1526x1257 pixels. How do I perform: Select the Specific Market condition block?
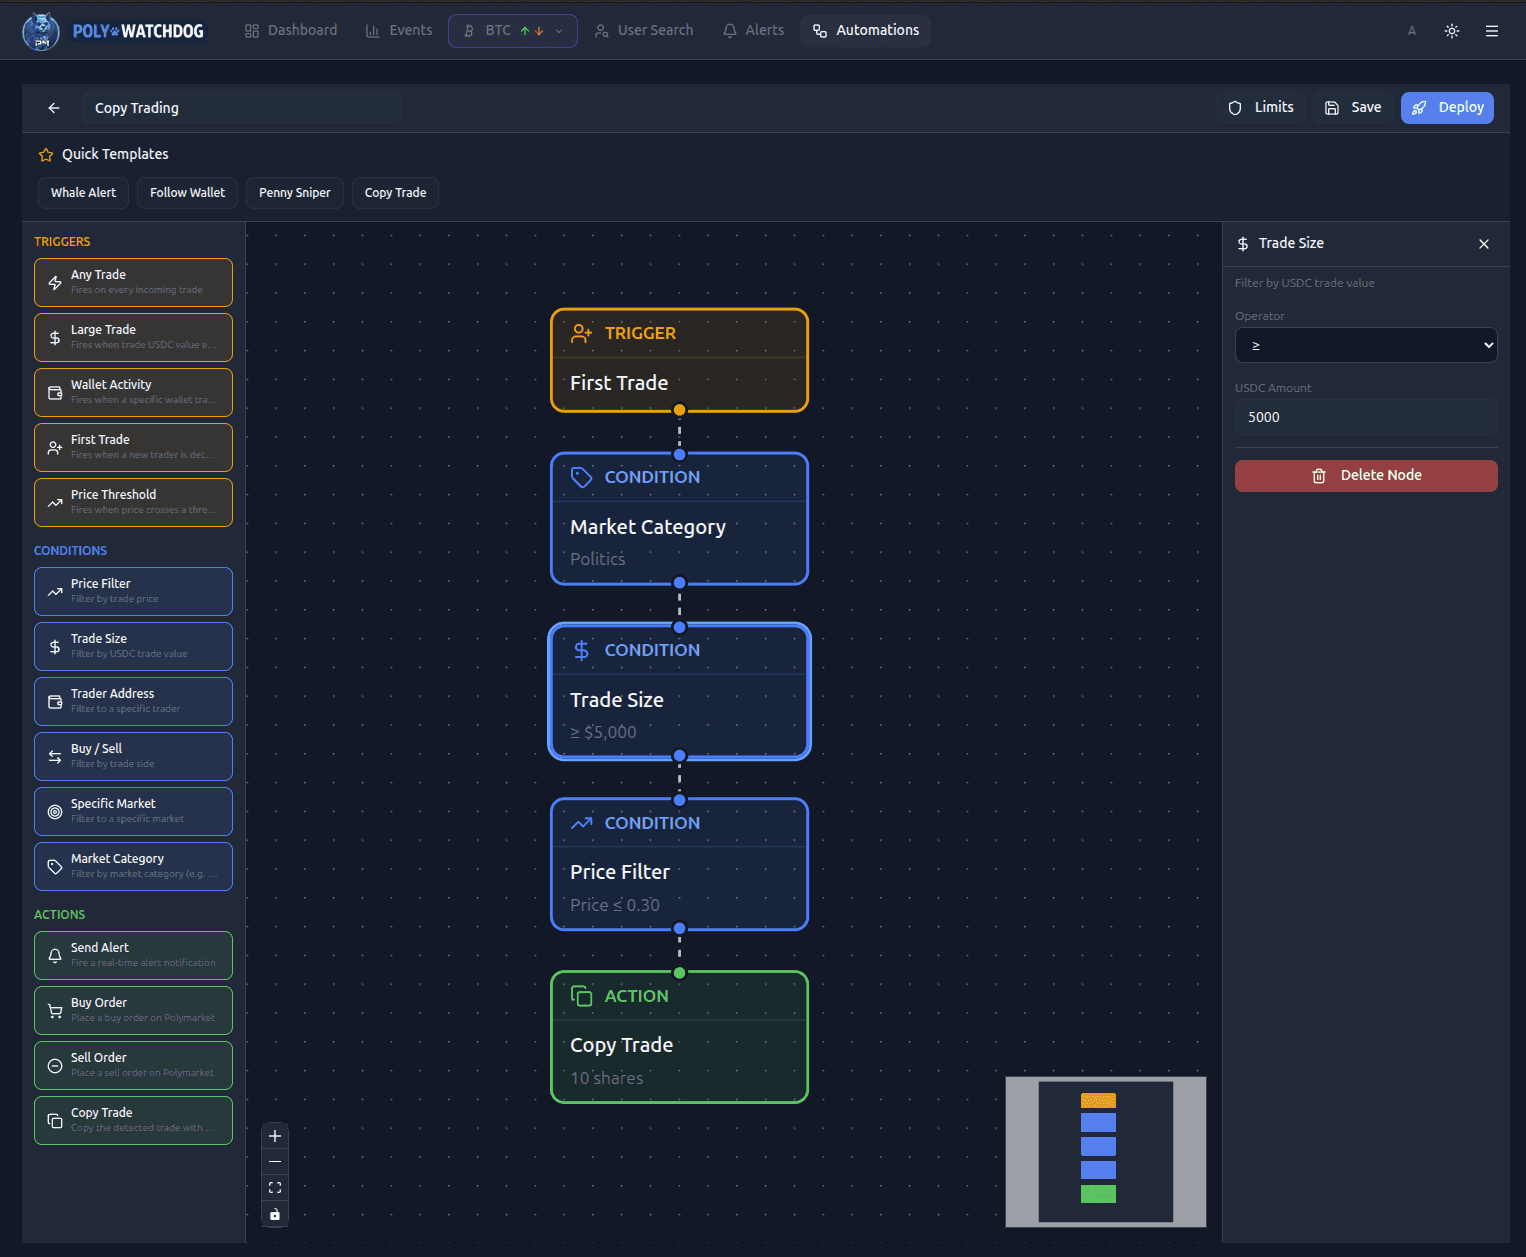[x=133, y=812]
